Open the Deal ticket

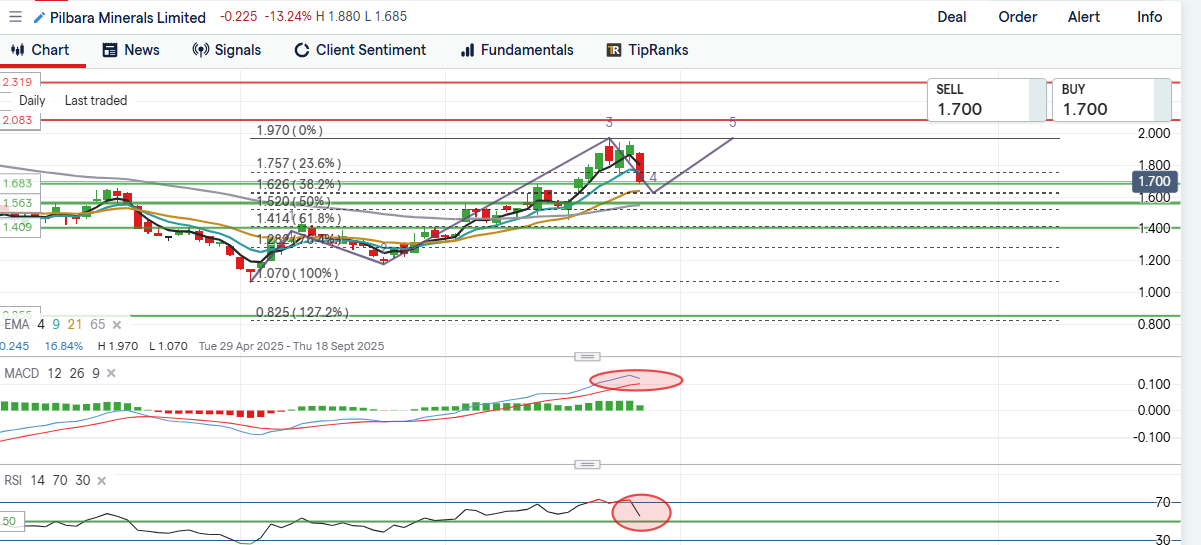click(951, 17)
